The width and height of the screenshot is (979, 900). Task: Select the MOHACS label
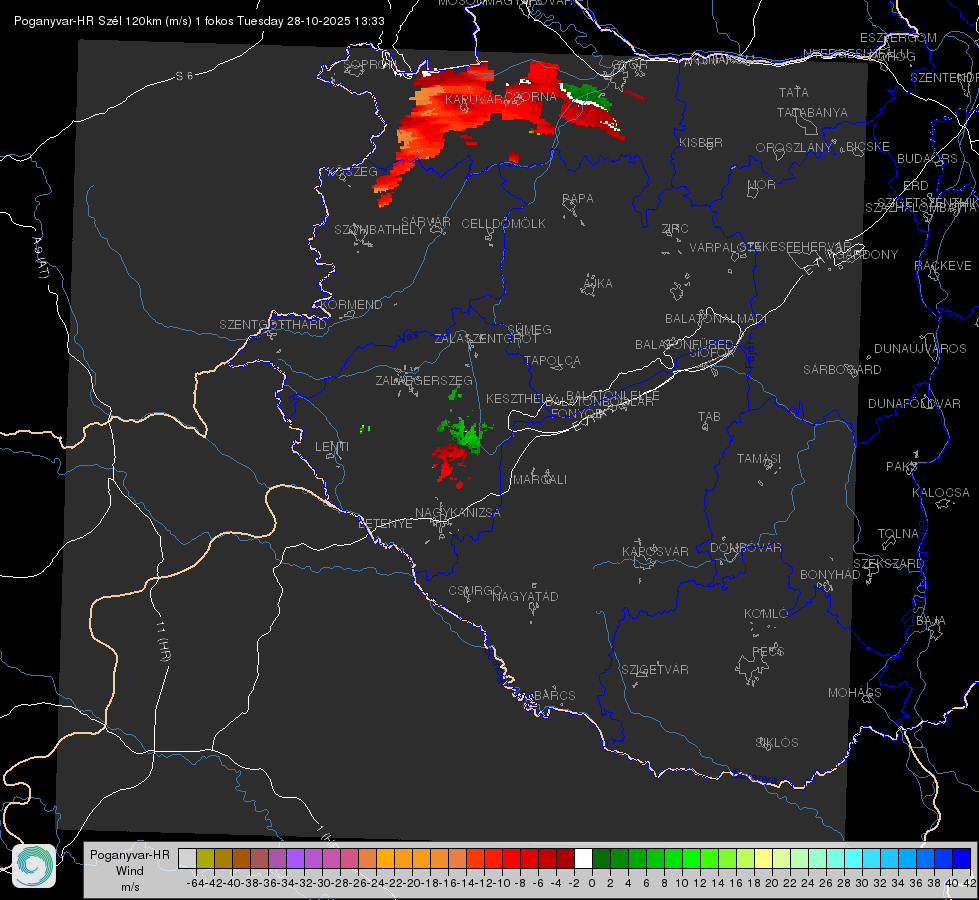click(x=855, y=693)
